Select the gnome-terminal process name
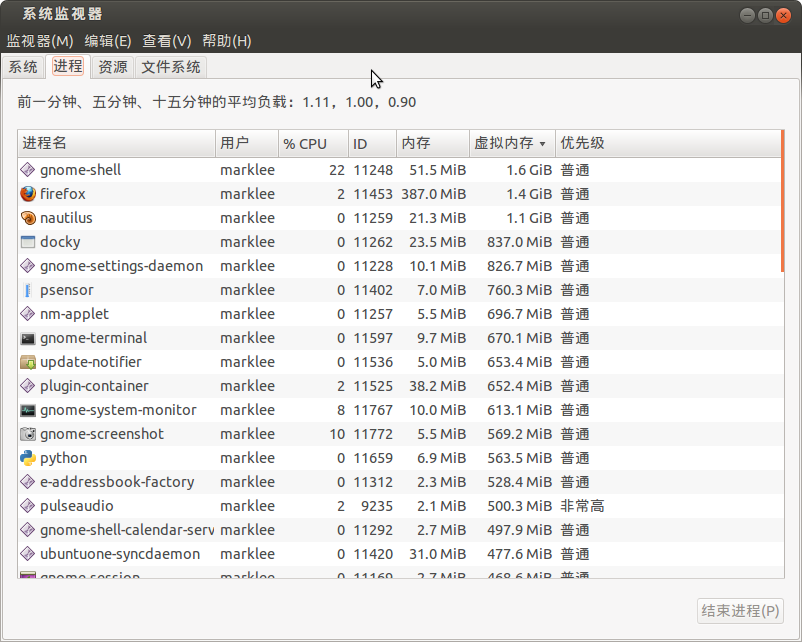The image size is (802, 642). [94, 338]
